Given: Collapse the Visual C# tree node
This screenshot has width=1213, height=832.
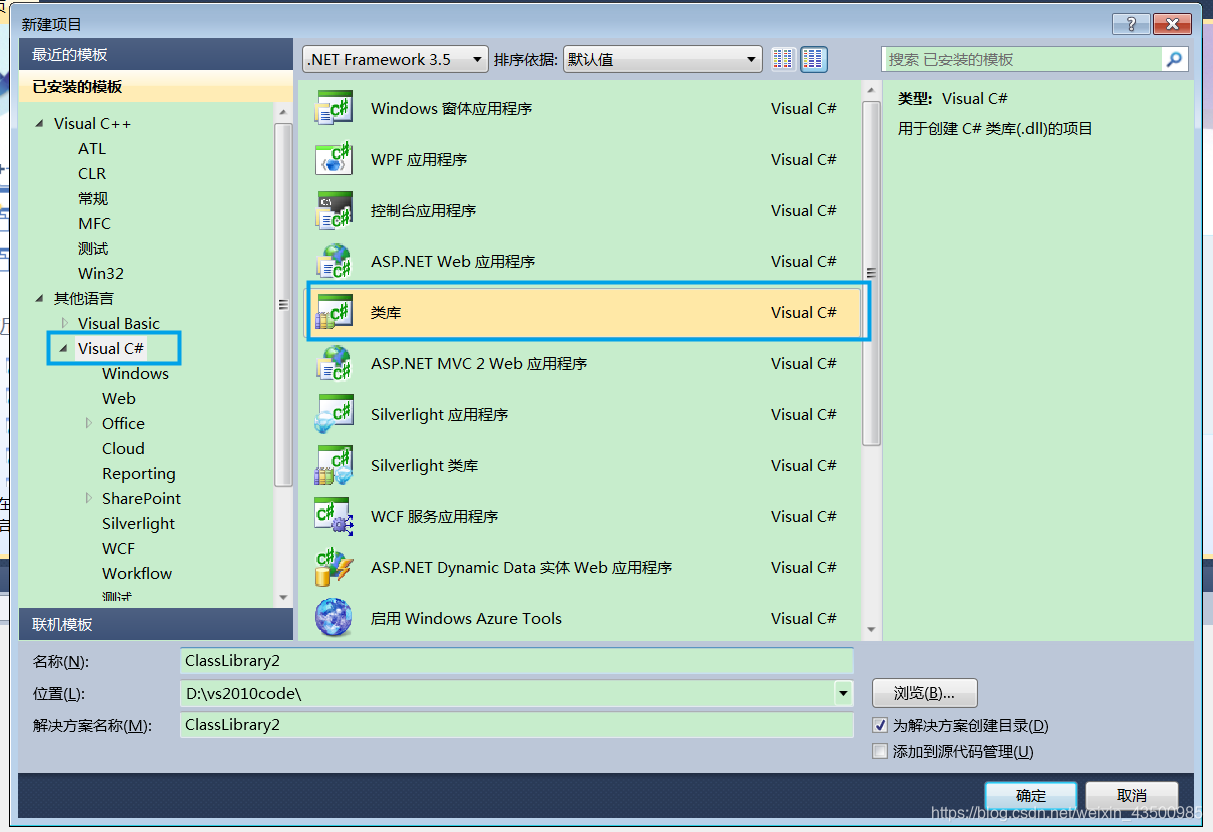Looking at the screenshot, I should click(x=64, y=348).
